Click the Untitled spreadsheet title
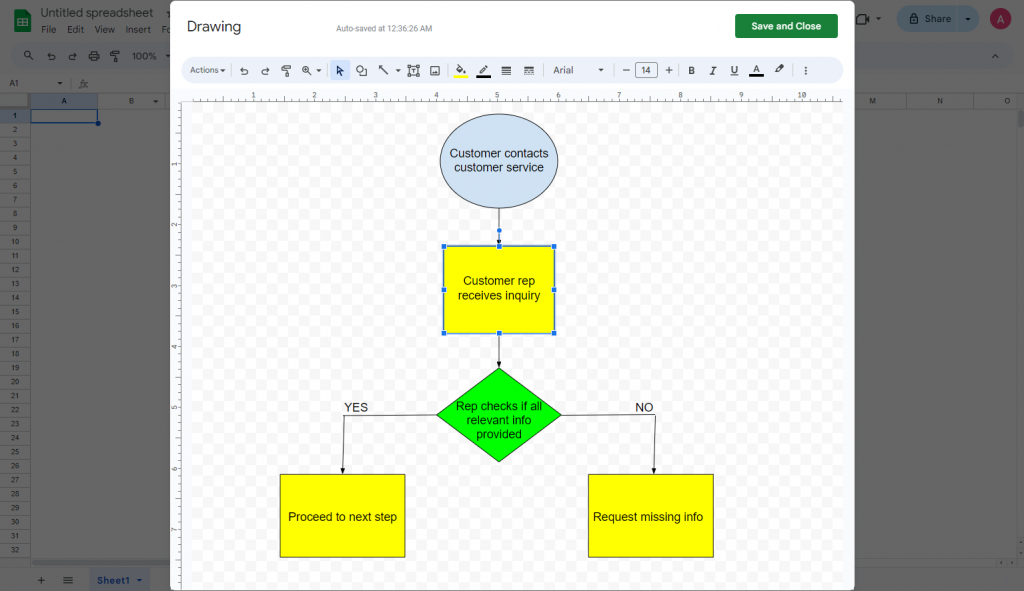1024x591 pixels. point(97,12)
